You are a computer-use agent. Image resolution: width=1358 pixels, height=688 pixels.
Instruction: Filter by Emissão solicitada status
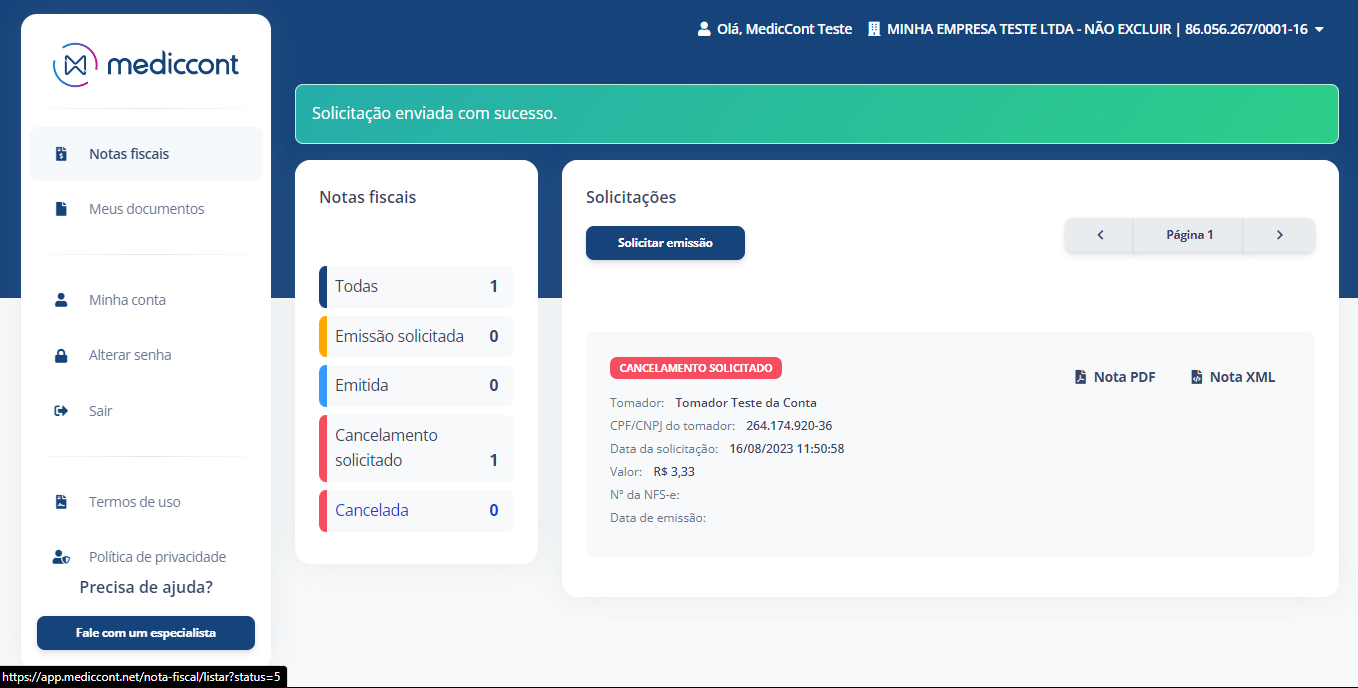coord(416,336)
